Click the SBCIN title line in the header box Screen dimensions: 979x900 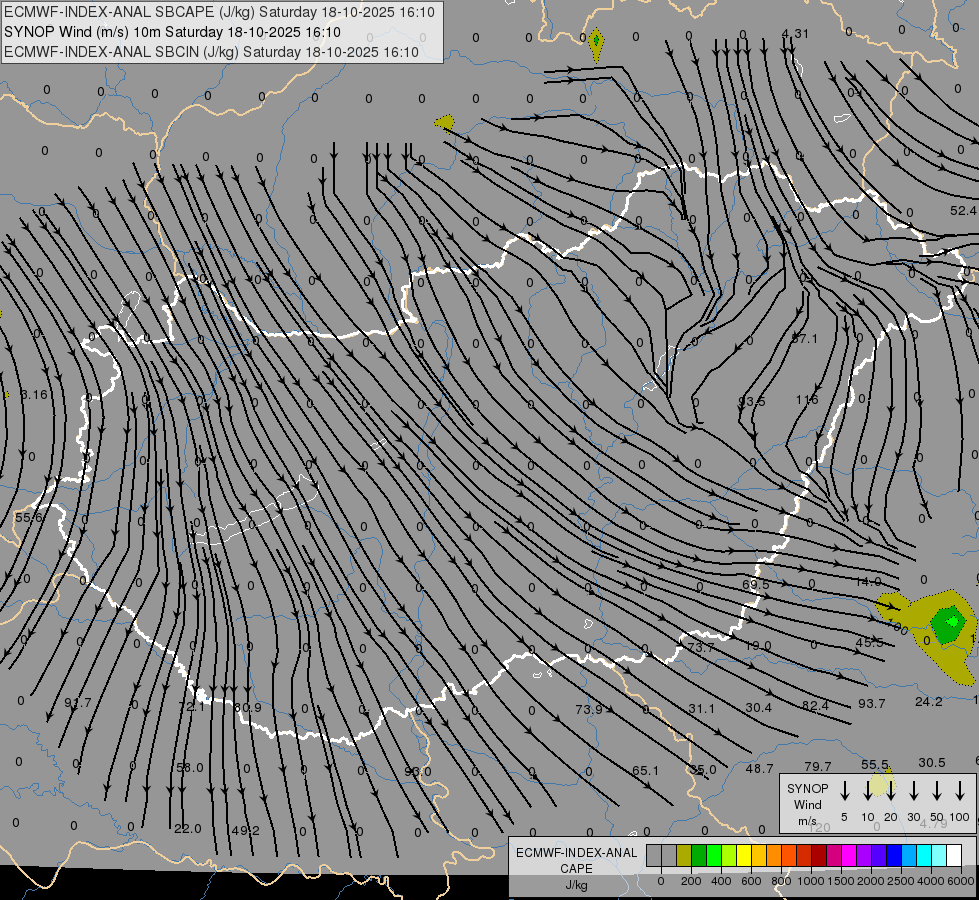[211, 52]
